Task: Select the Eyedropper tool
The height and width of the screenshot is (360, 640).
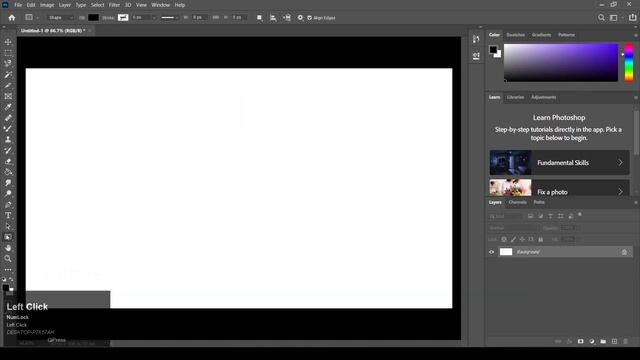Action: [8, 107]
